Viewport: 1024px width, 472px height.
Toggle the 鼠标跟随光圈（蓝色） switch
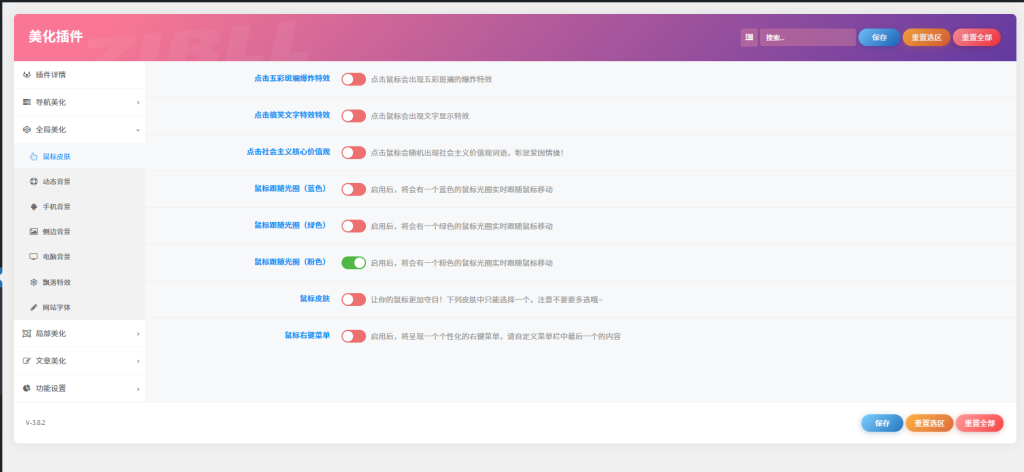pos(353,189)
